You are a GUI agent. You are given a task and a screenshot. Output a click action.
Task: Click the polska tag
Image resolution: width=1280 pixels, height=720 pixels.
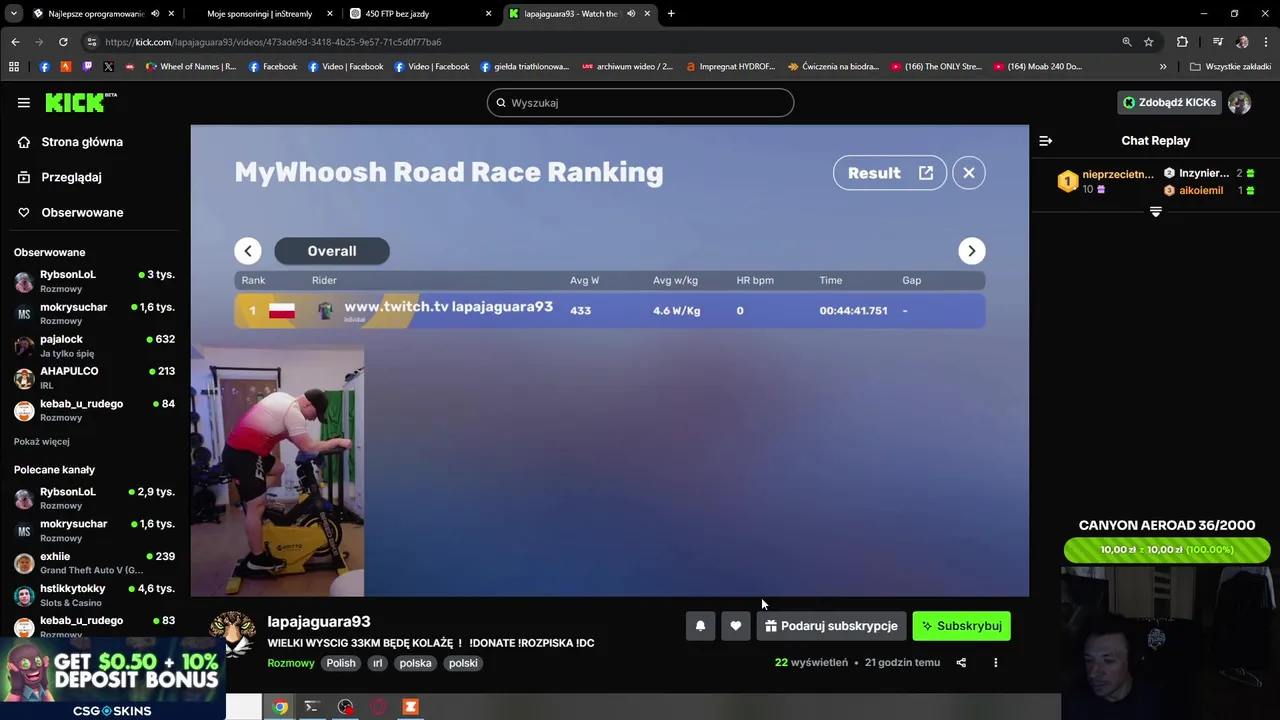click(415, 663)
